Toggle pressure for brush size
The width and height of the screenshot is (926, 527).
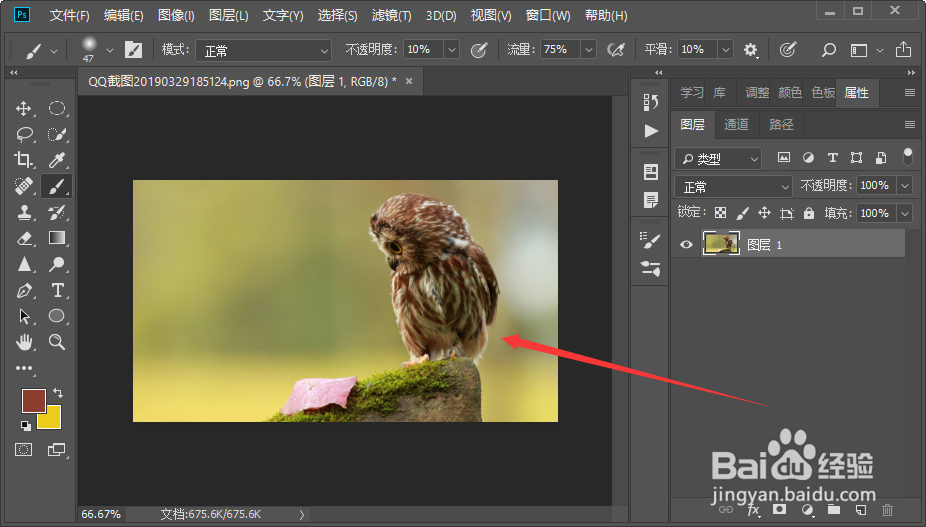click(788, 50)
